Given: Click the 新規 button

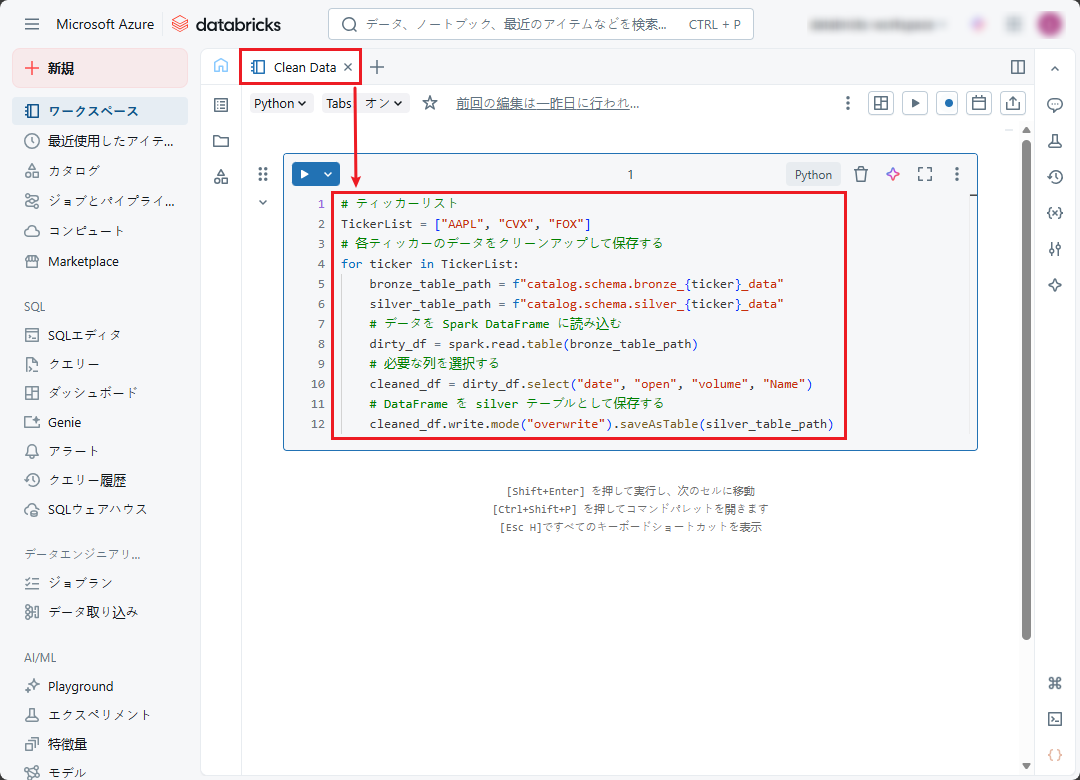Looking at the screenshot, I should click(100, 68).
